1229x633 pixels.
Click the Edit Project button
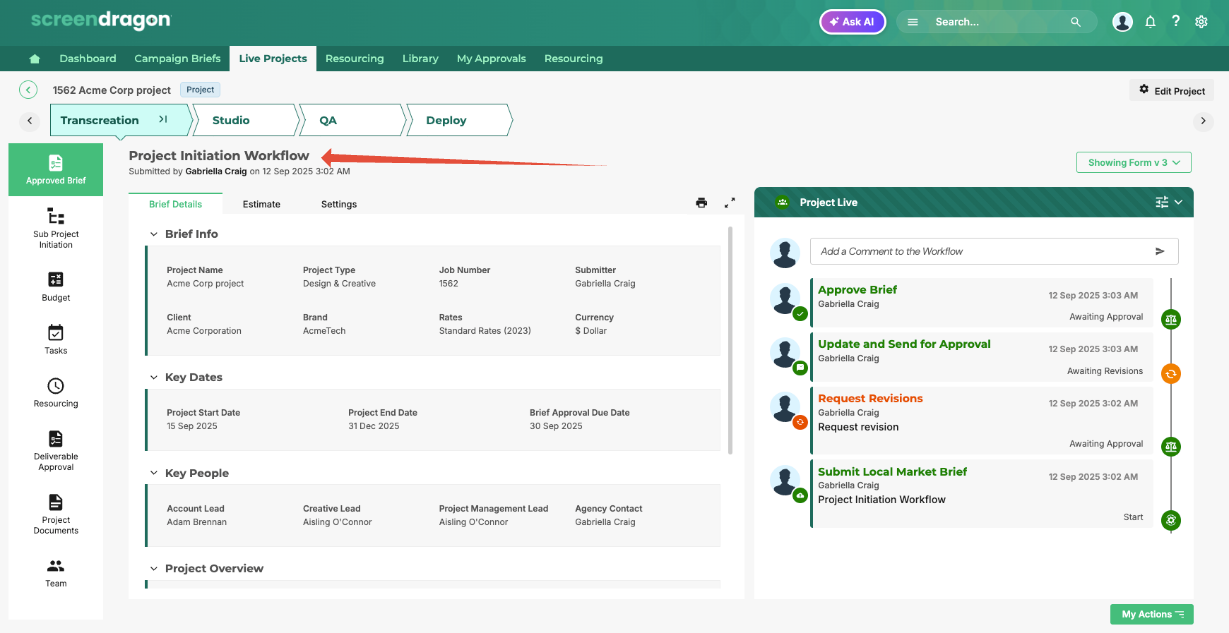pyautogui.click(x=1172, y=90)
